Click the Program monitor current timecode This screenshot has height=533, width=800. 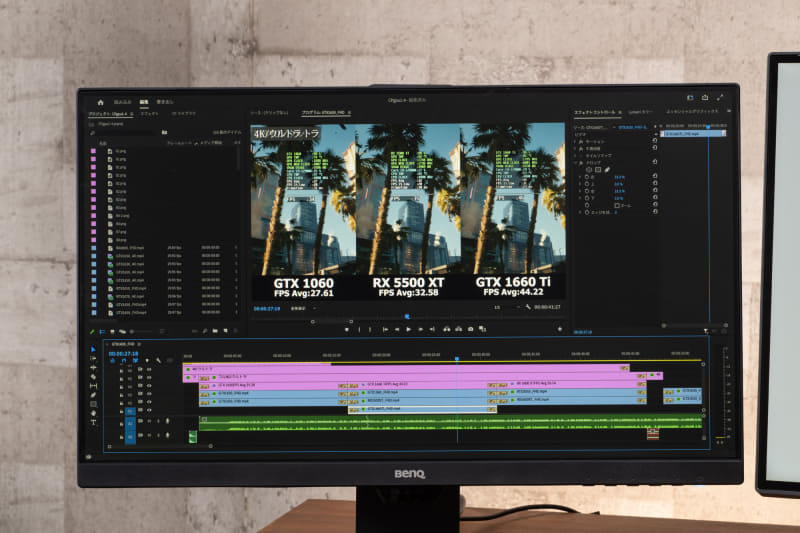267,309
